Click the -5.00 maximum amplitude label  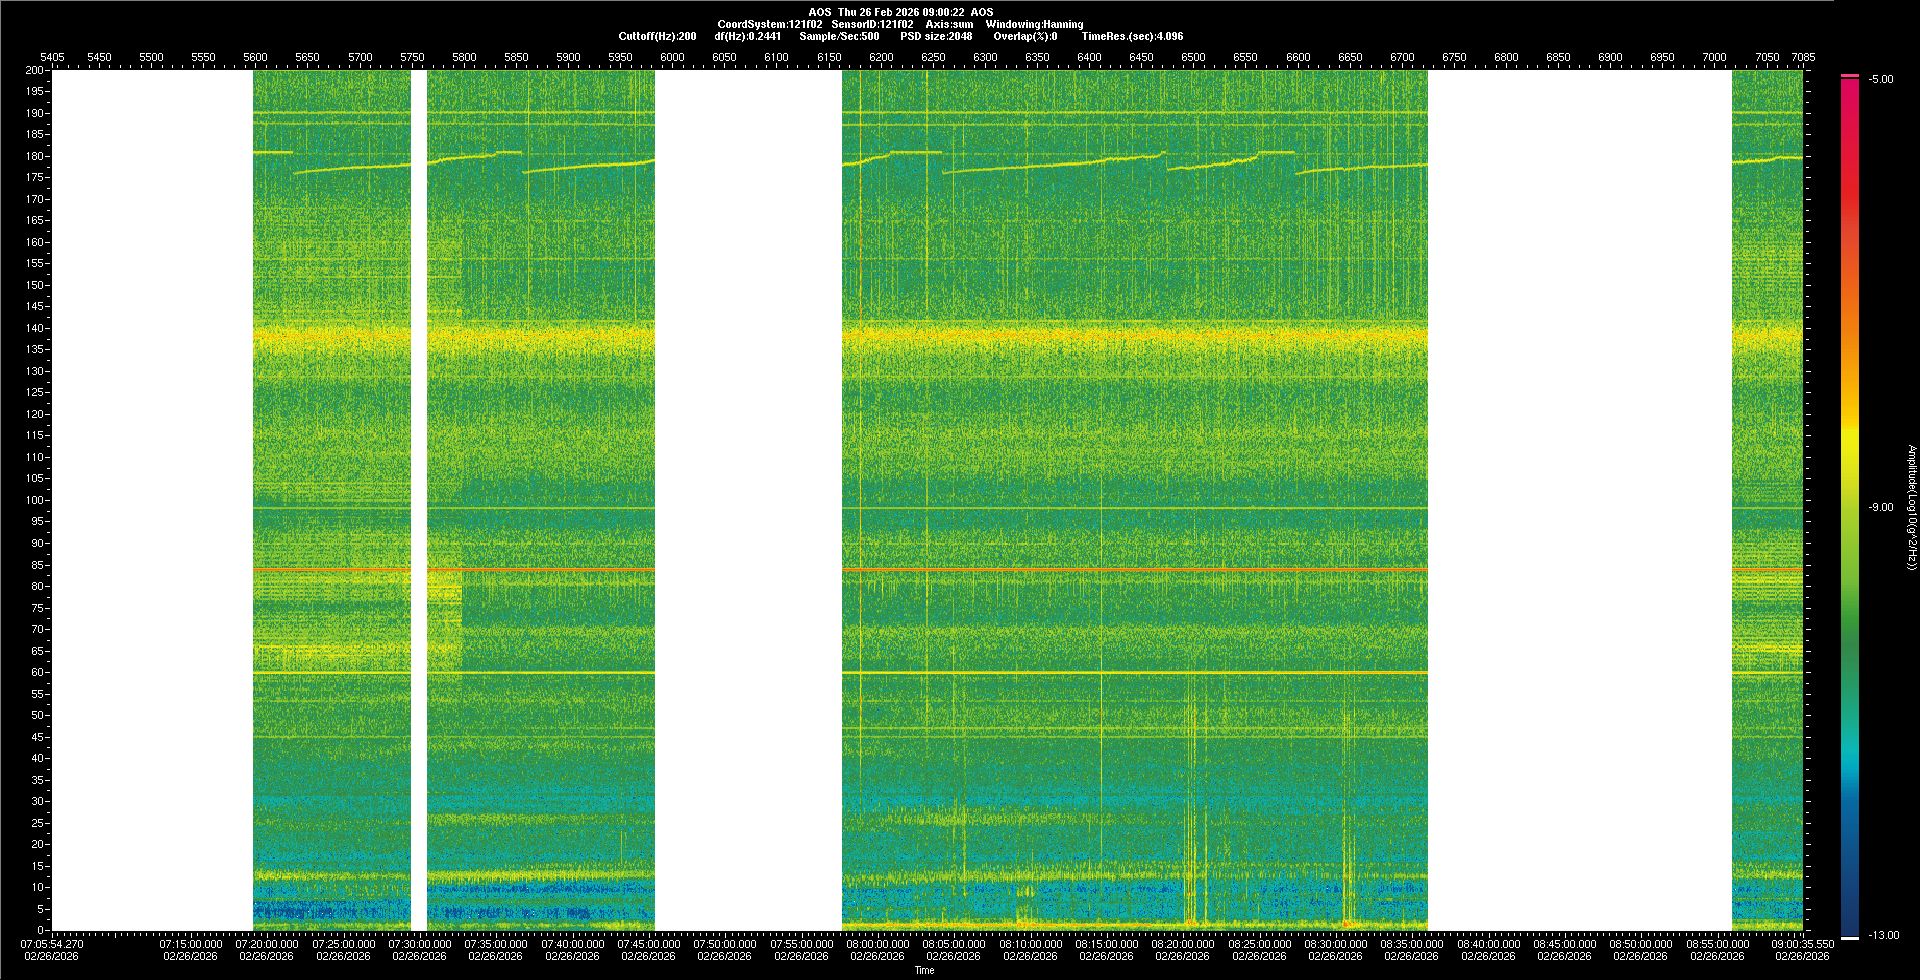[1880, 80]
